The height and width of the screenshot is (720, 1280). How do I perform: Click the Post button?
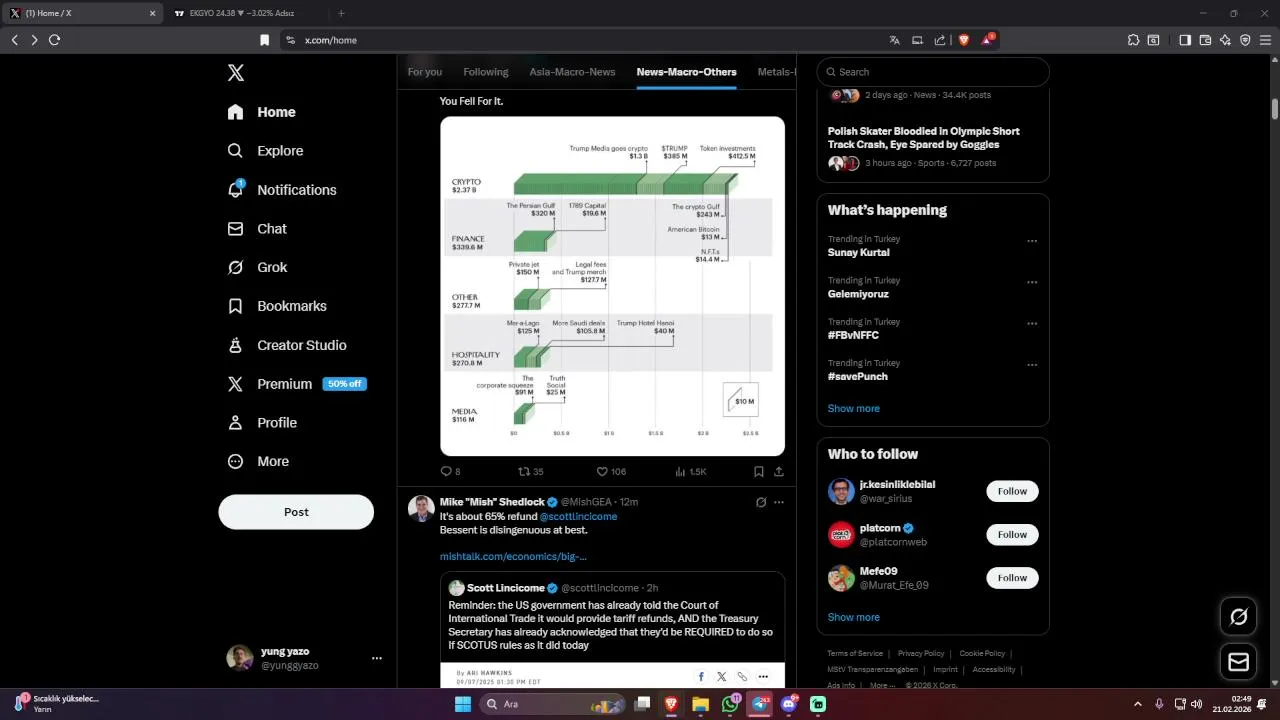point(296,512)
